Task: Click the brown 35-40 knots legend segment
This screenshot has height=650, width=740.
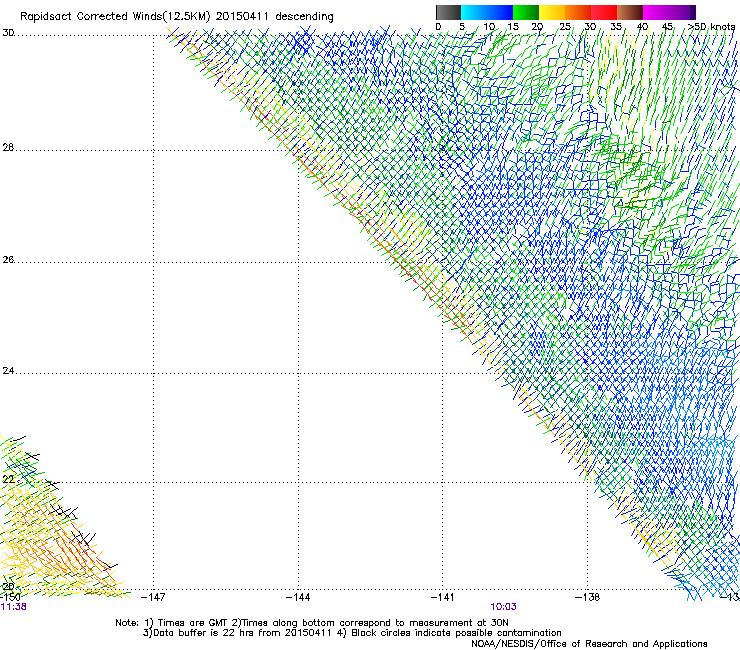Action: coord(630,12)
